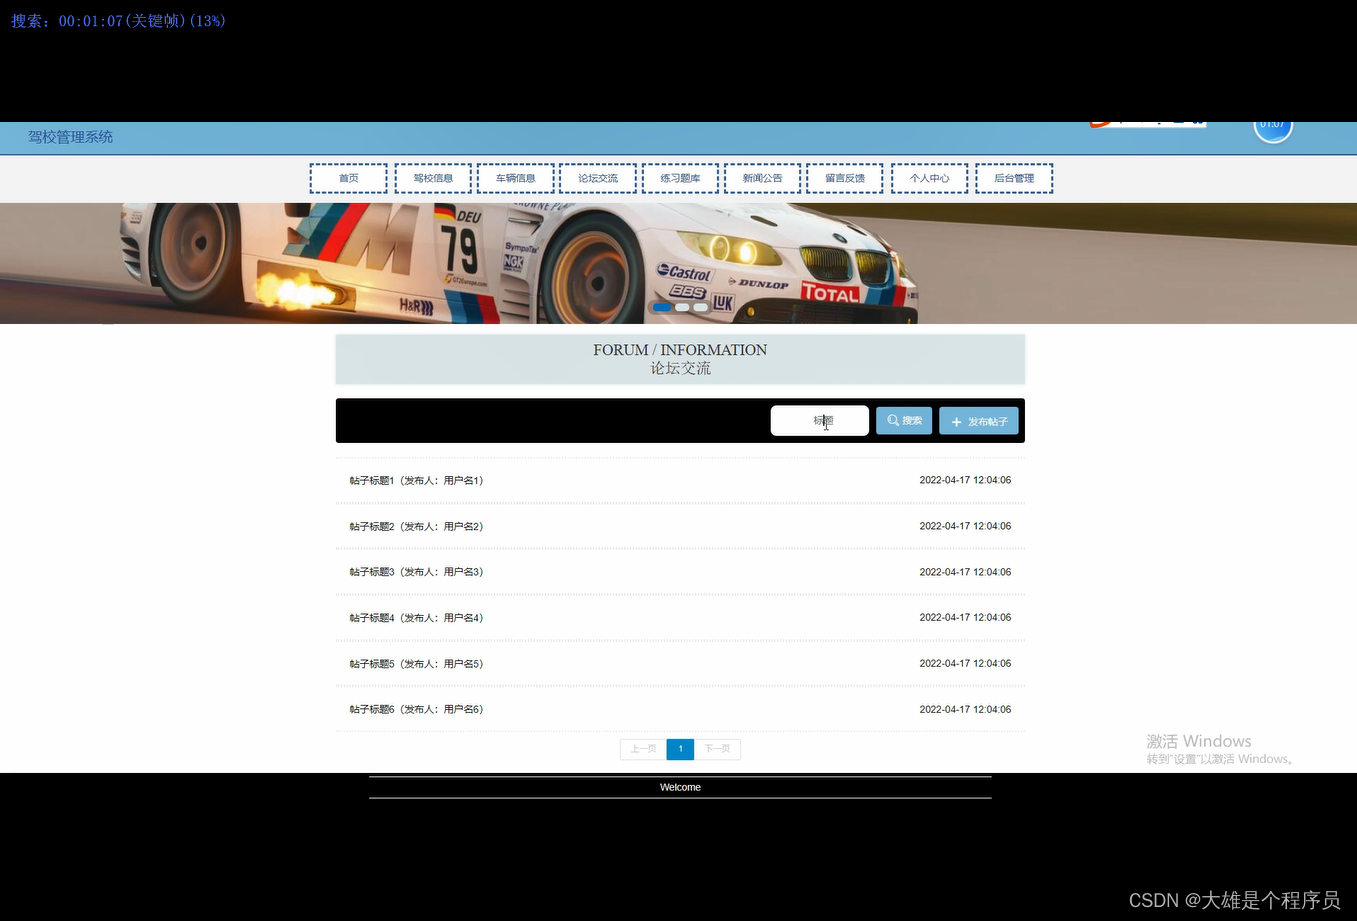This screenshot has height=921, width=1357.
Task: Click the 搜索 search button
Action: click(904, 421)
